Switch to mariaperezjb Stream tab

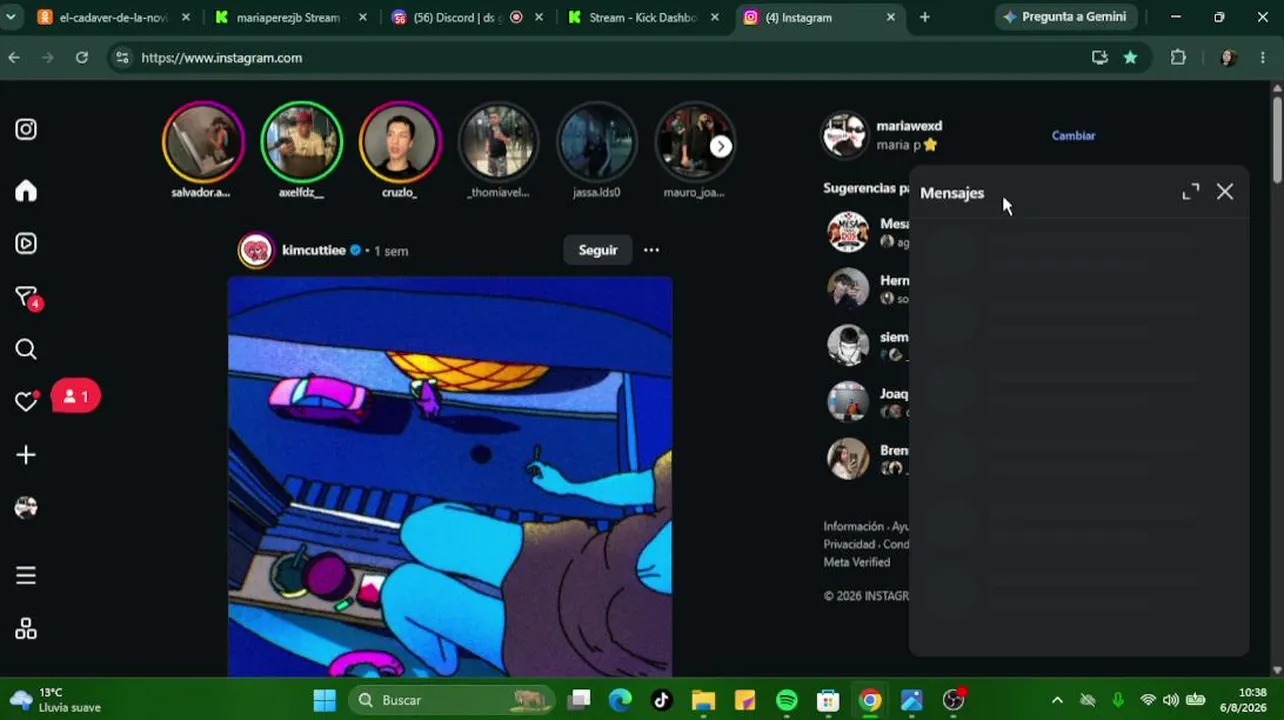pyautogui.click(x=290, y=17)
